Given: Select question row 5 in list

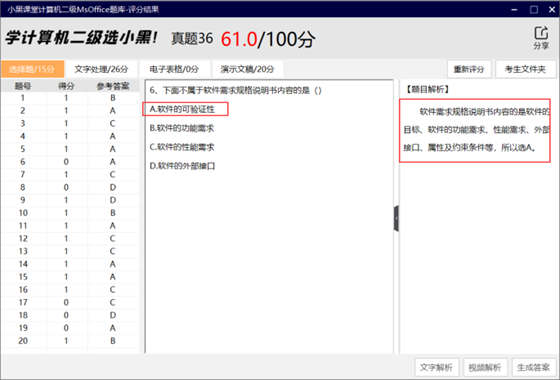Looking at the screenshot, I should click(70, 149).
